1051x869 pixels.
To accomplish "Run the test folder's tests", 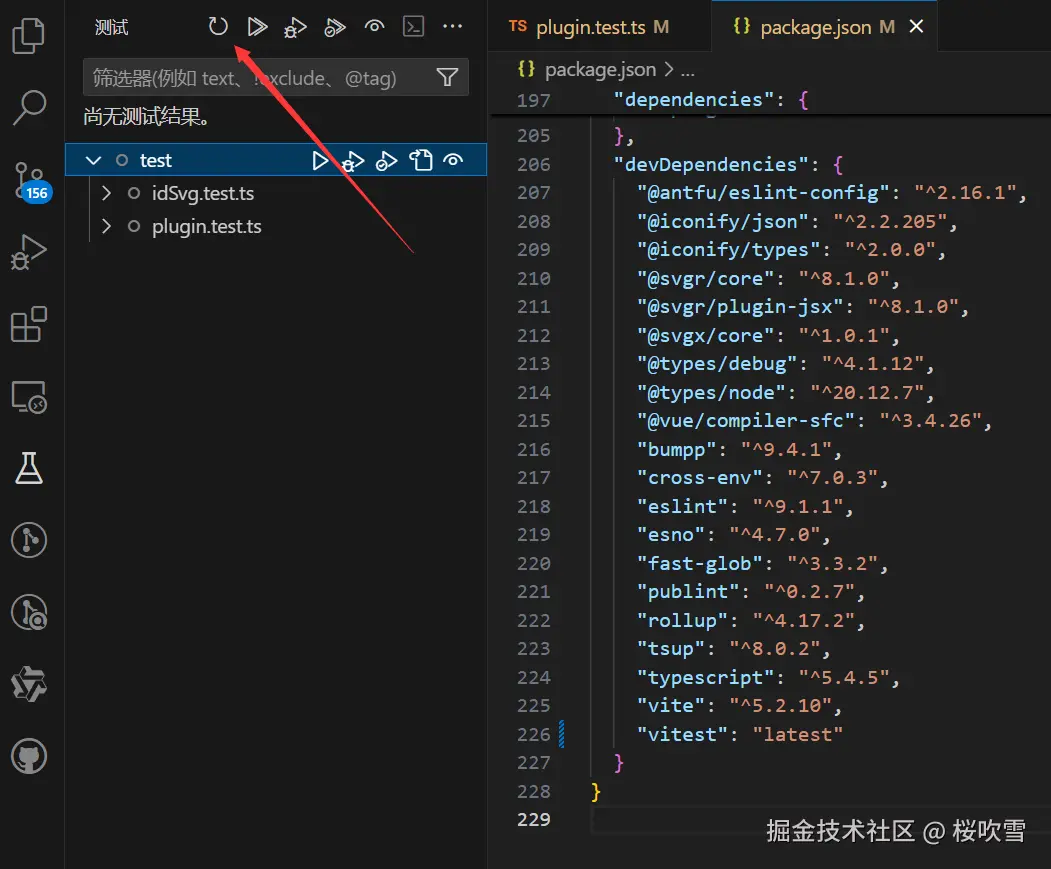I will click(x=320, y=161).
